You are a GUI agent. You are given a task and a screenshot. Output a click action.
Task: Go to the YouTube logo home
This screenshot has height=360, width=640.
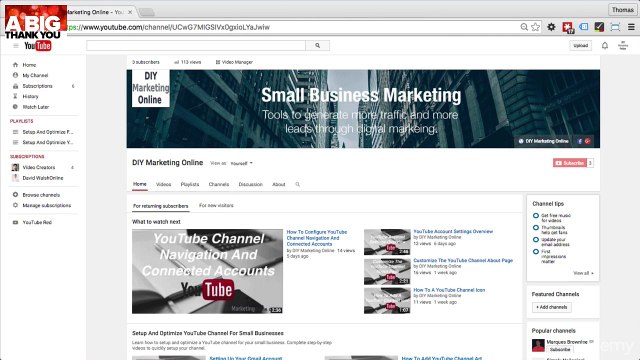(x=38, y=46)
